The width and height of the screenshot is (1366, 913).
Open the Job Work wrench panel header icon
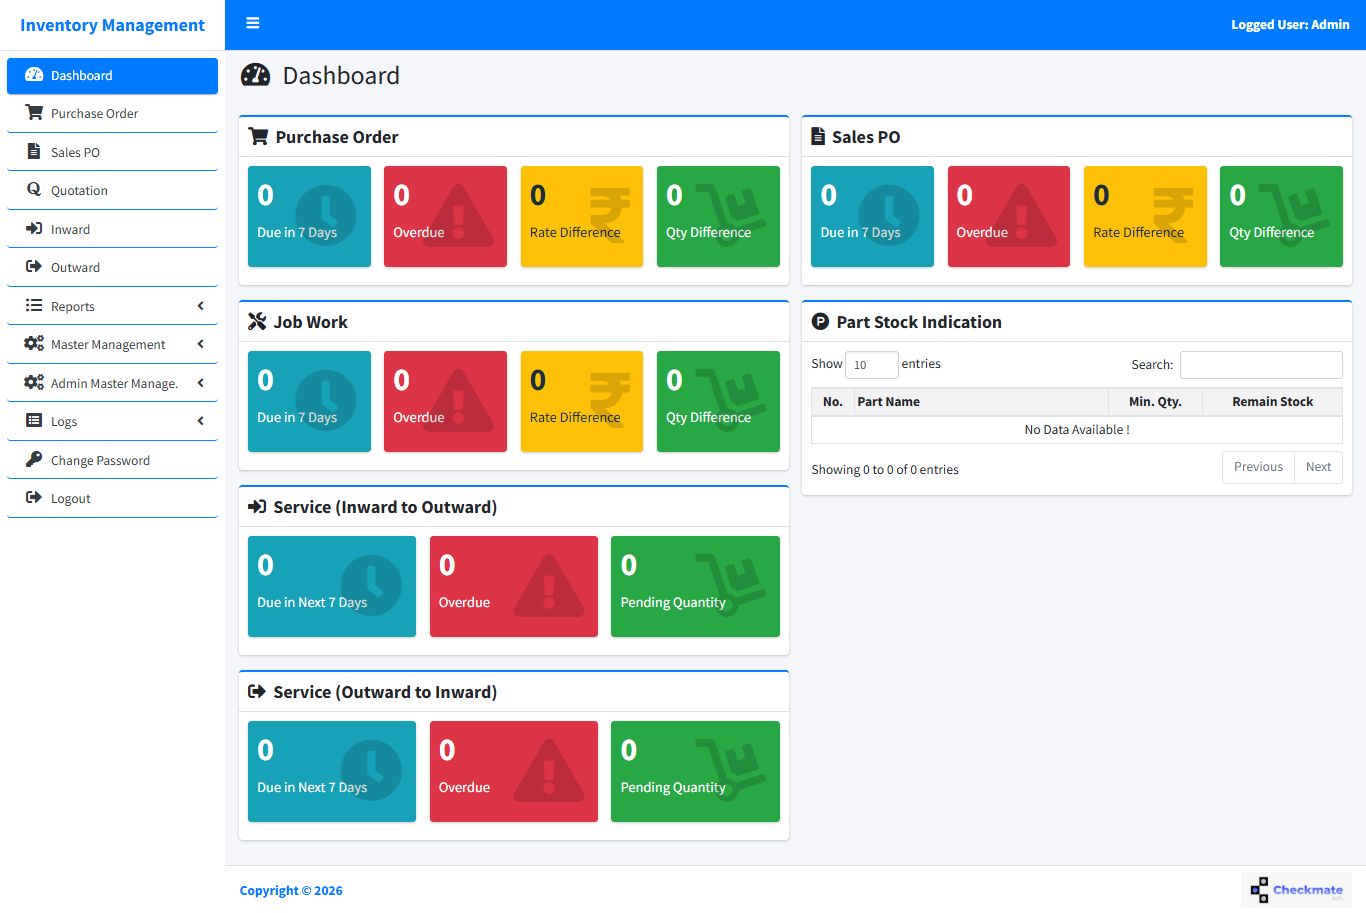(x=257, y=321)
